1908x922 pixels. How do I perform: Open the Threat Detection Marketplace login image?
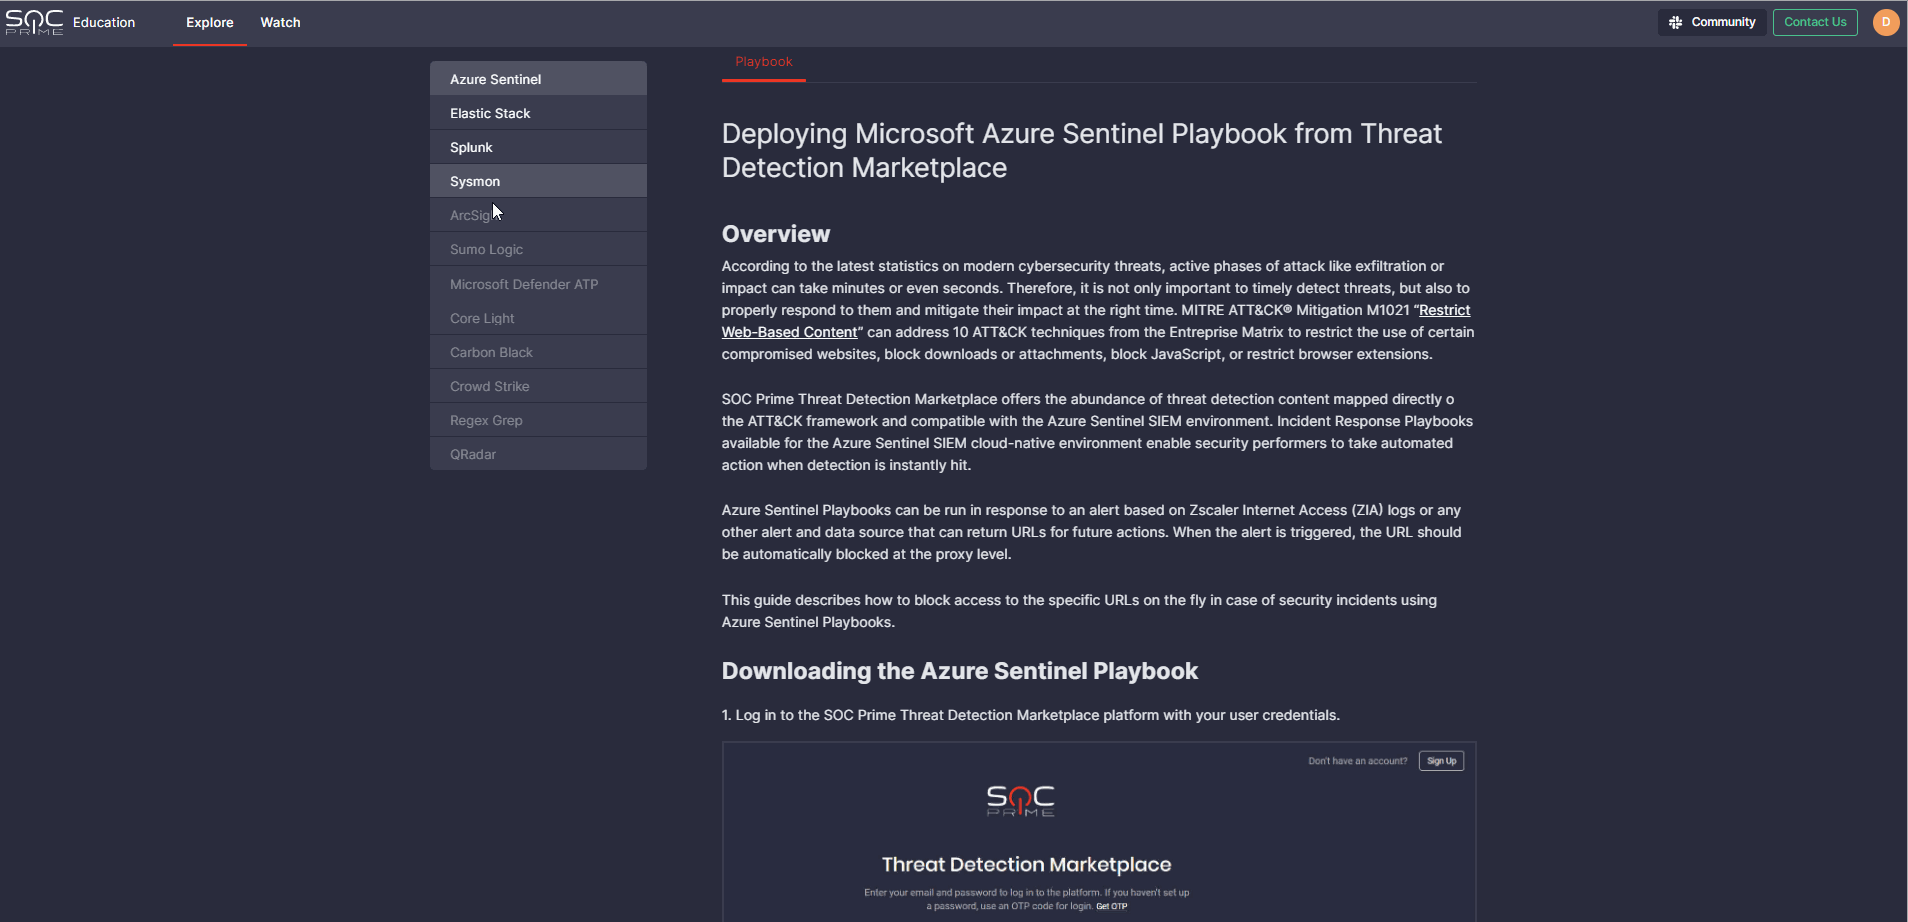pos(1099,832)
